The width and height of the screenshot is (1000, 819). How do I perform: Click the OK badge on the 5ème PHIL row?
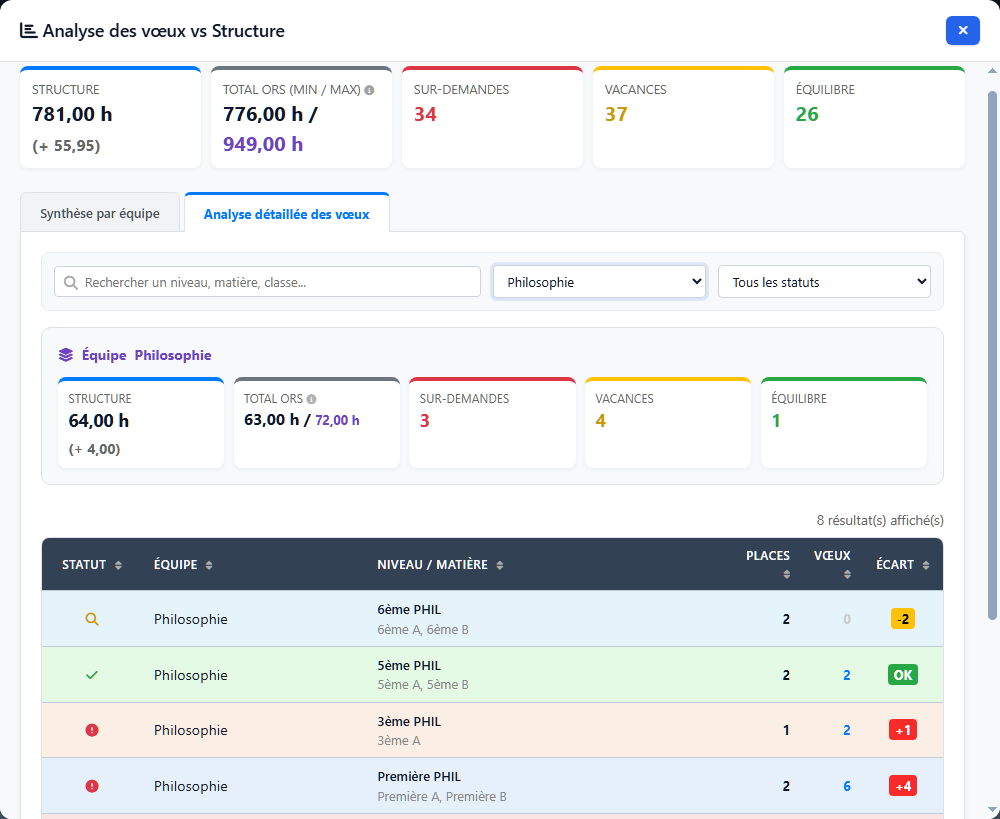tap(902, 675)
